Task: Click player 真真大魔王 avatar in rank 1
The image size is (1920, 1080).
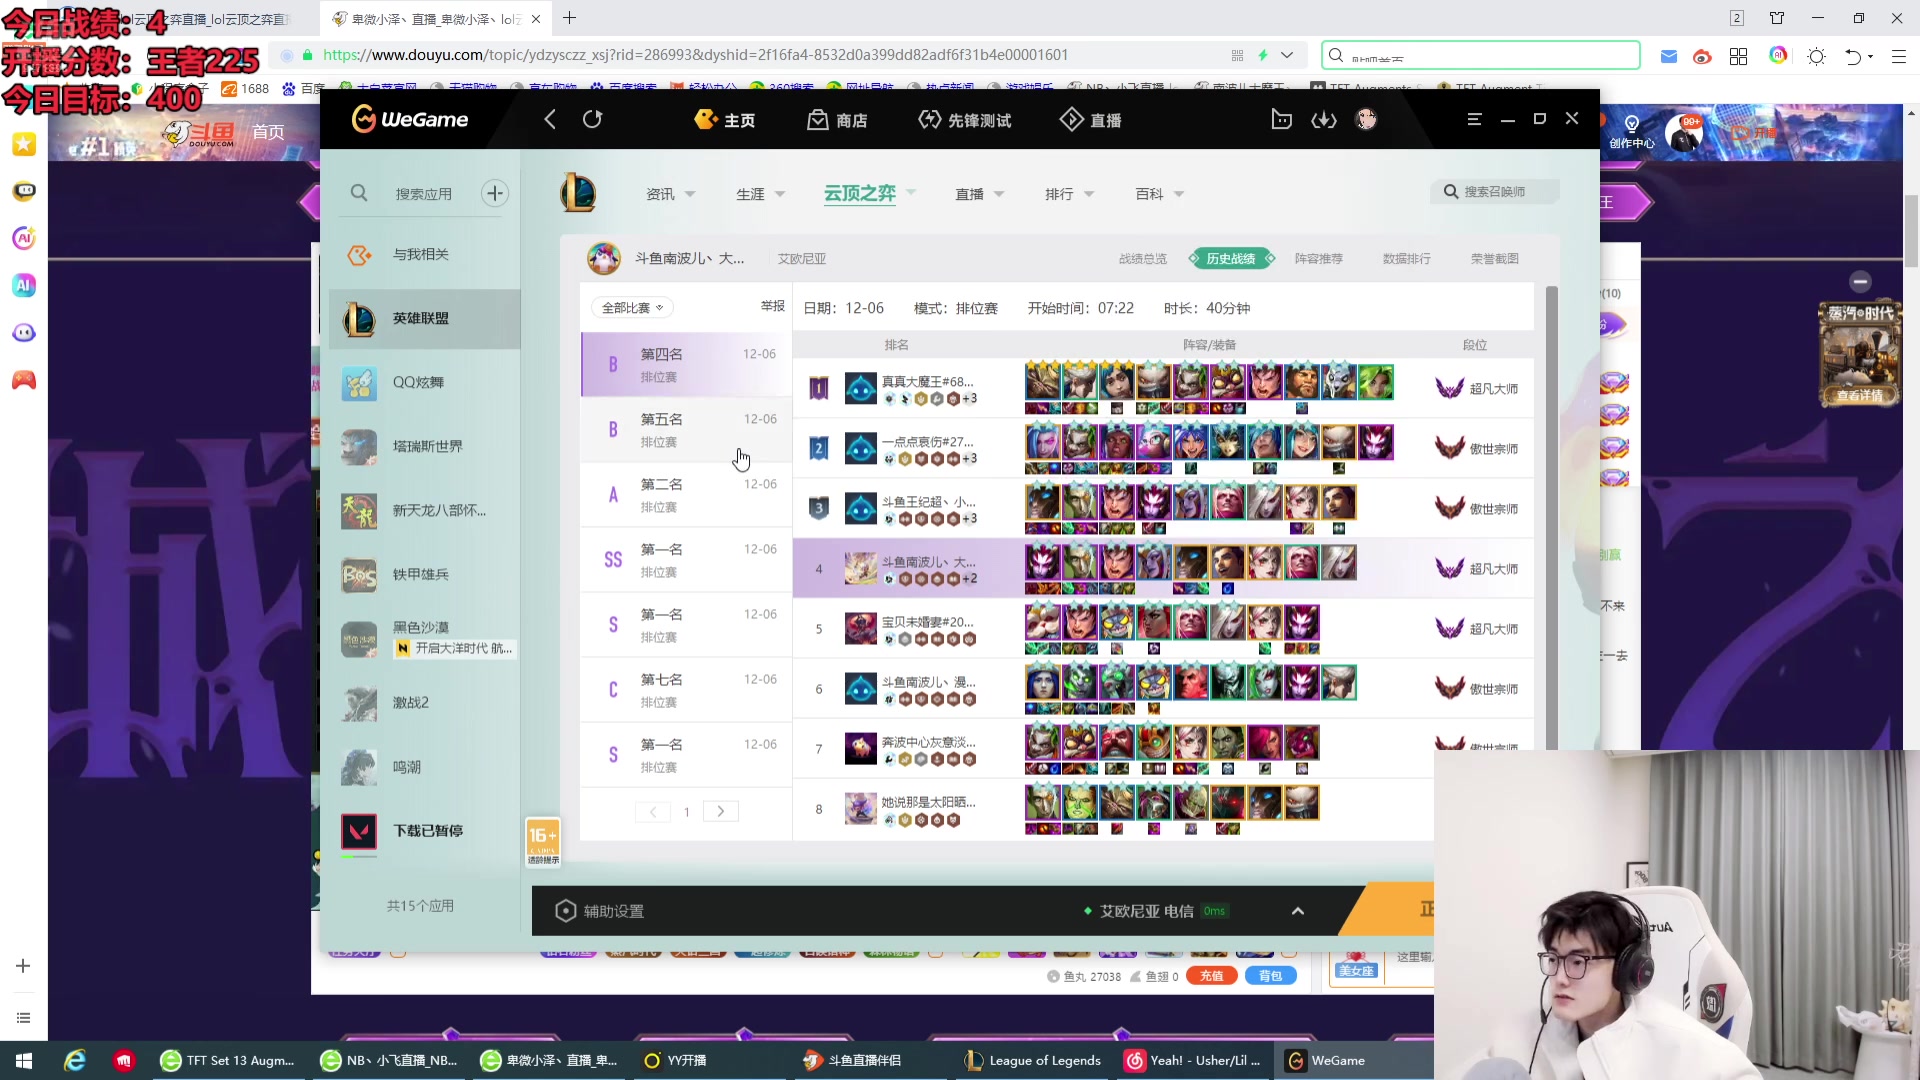Action: point(860,388)
